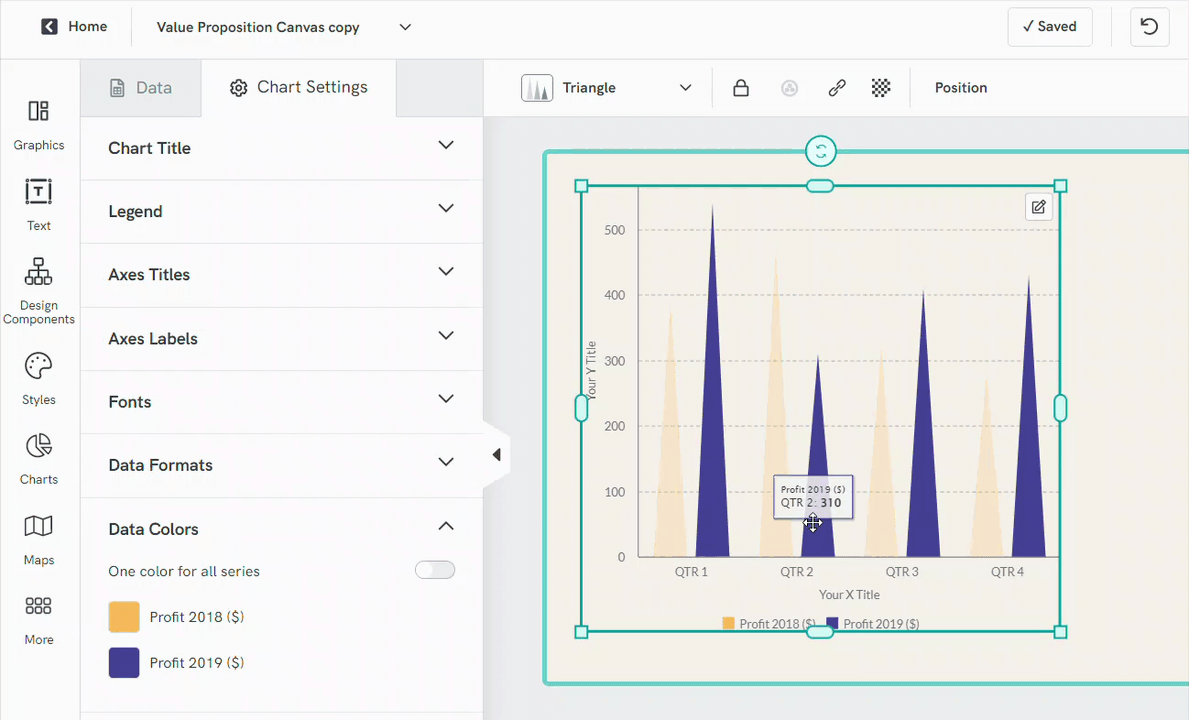Open the Charts panel
This screenshot has width=1189, height=720.
point(38,455)
